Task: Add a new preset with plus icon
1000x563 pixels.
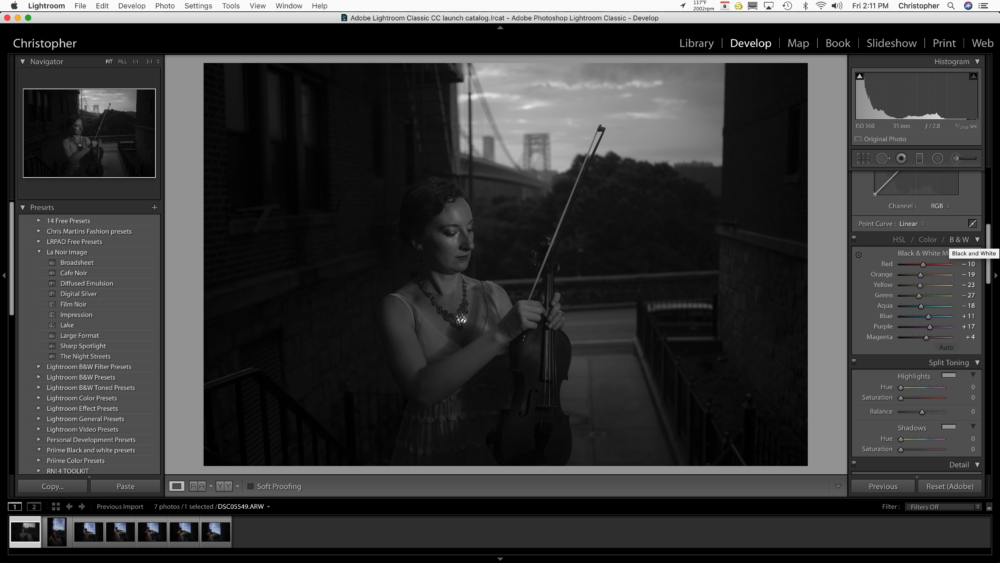Action: (x=154, y=207)
